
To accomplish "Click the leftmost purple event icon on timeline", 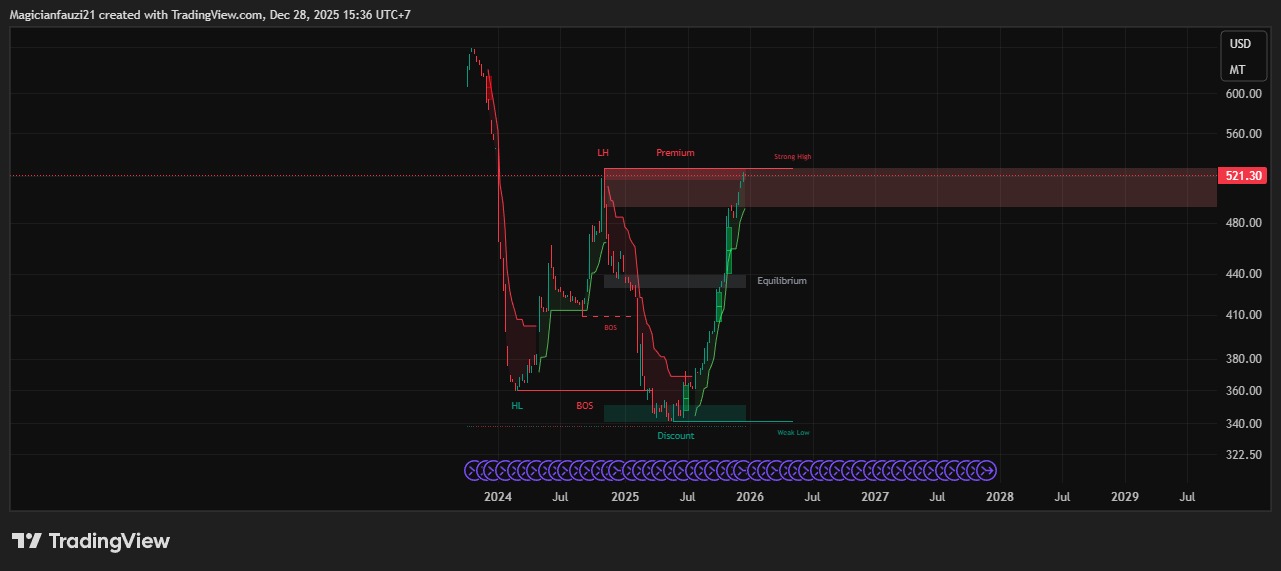I will [474, 470].
